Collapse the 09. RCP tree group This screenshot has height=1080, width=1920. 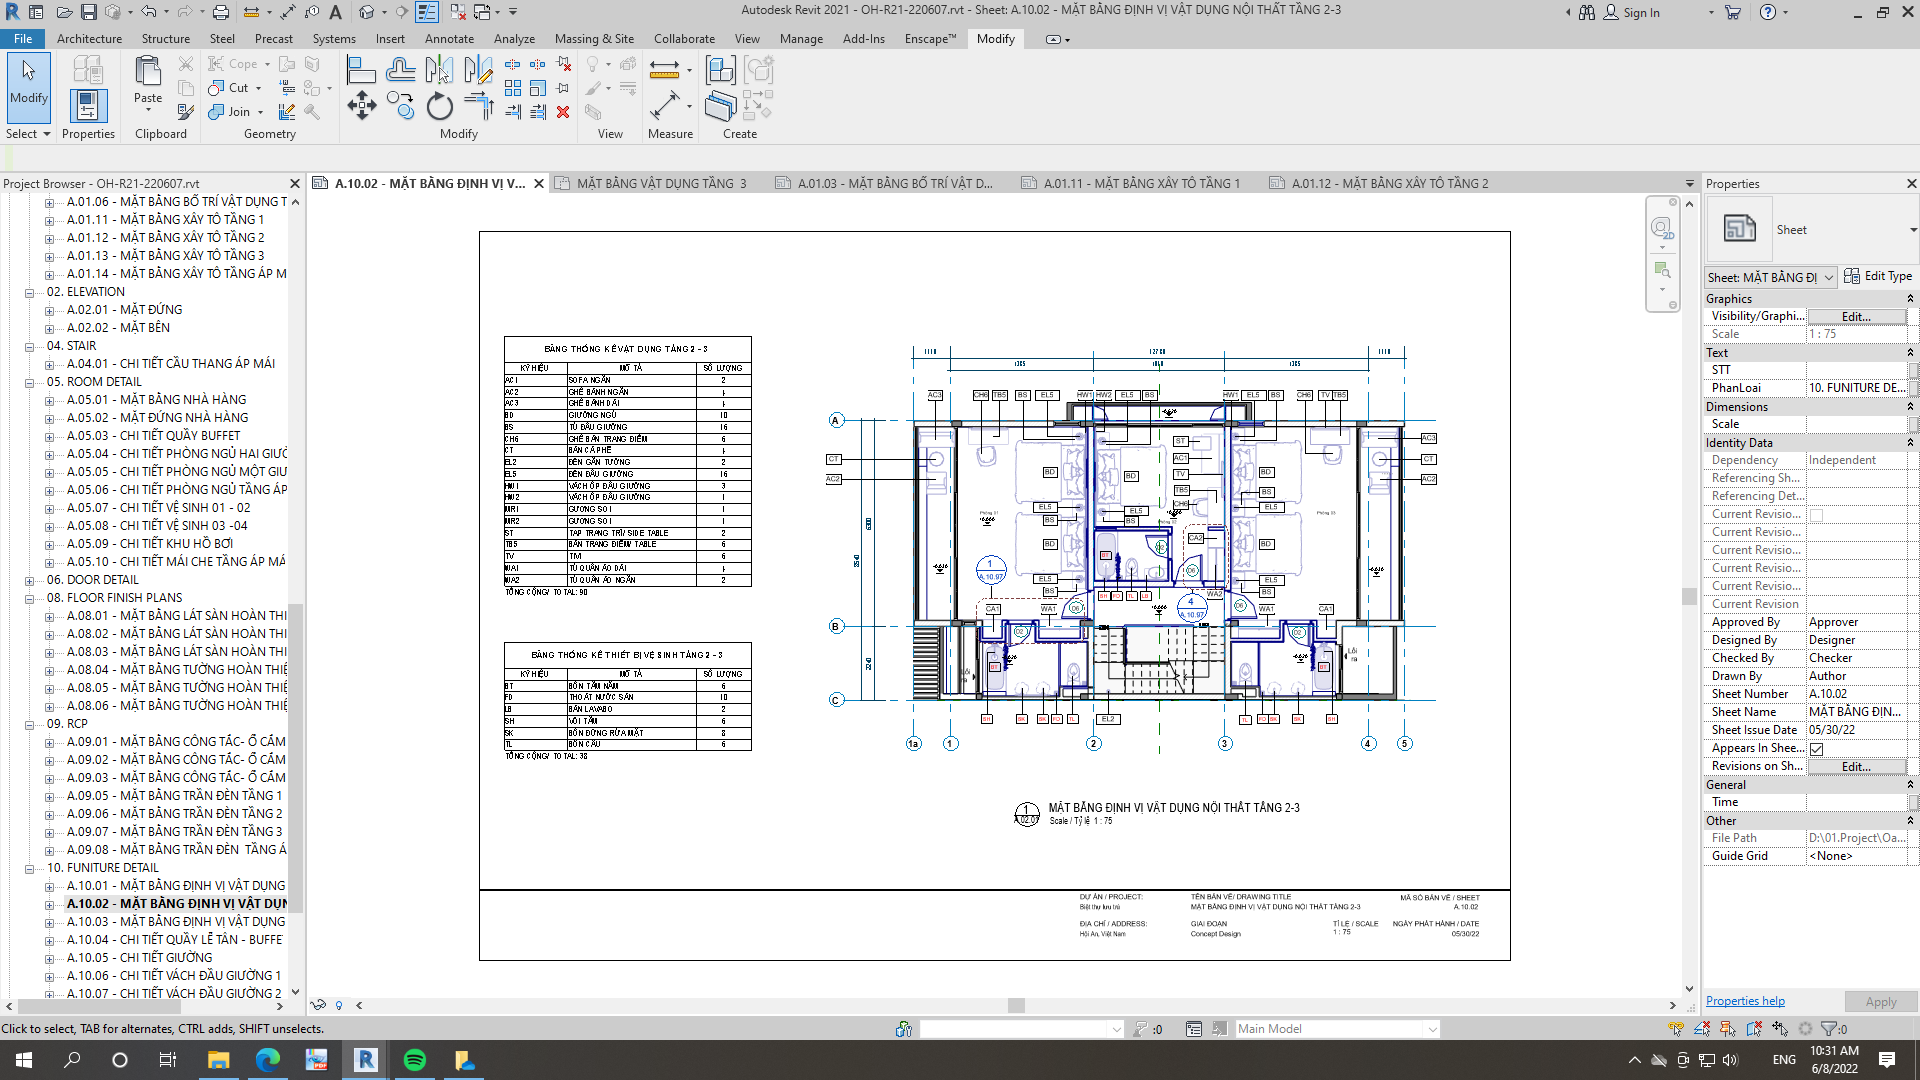pyautogui.click(x=30, y=724)
